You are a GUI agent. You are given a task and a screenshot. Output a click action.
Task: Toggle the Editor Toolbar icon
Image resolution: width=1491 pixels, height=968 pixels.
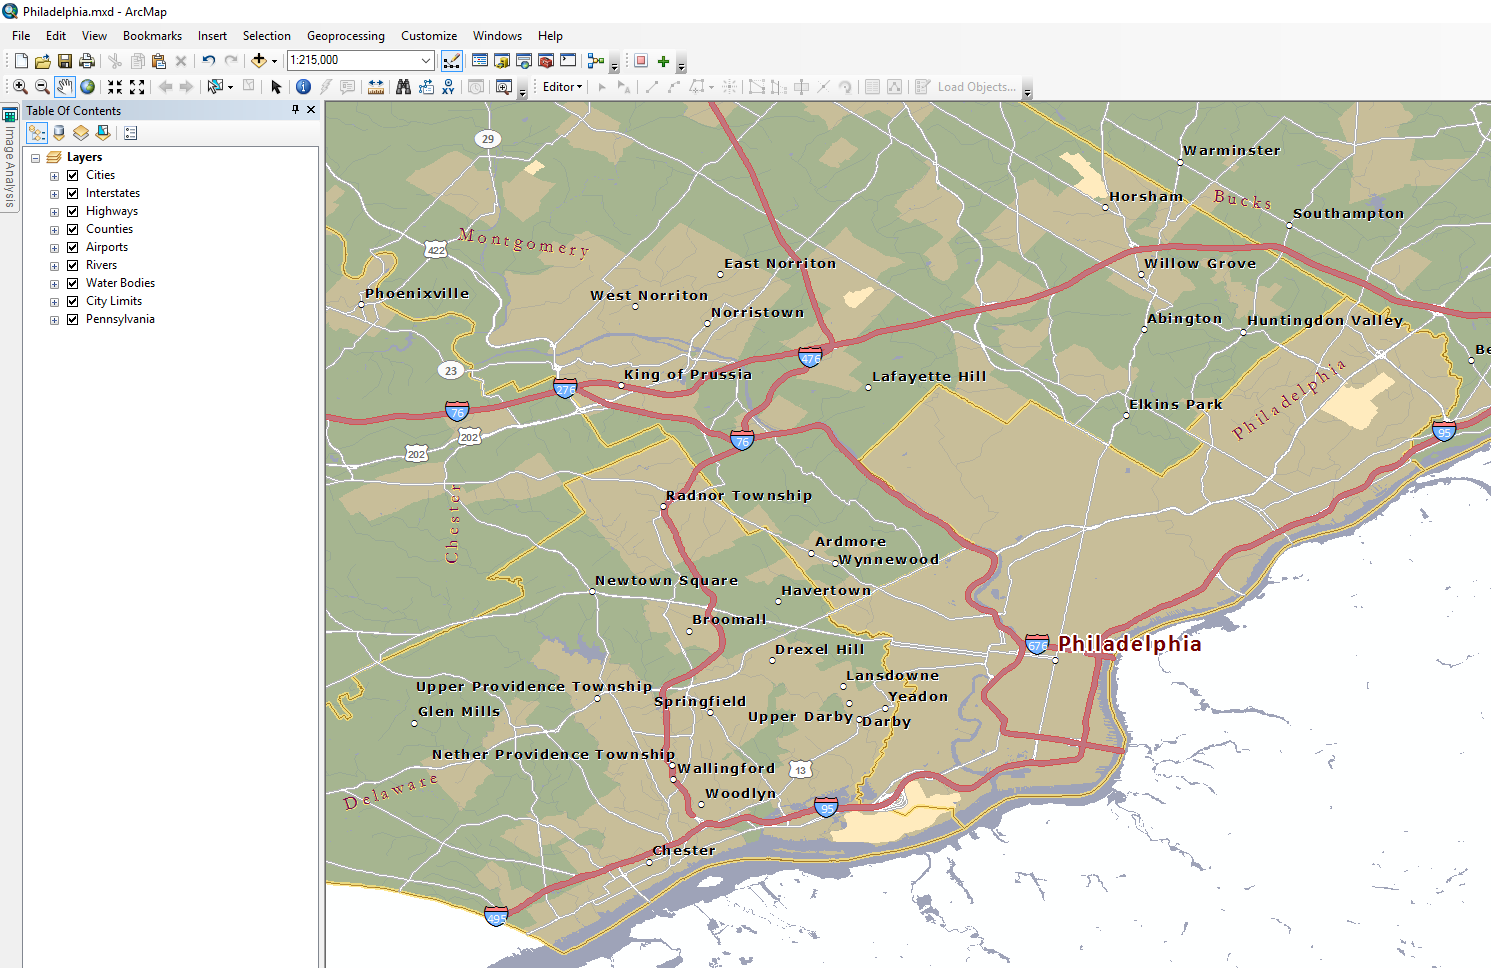[x=452, y=61]
